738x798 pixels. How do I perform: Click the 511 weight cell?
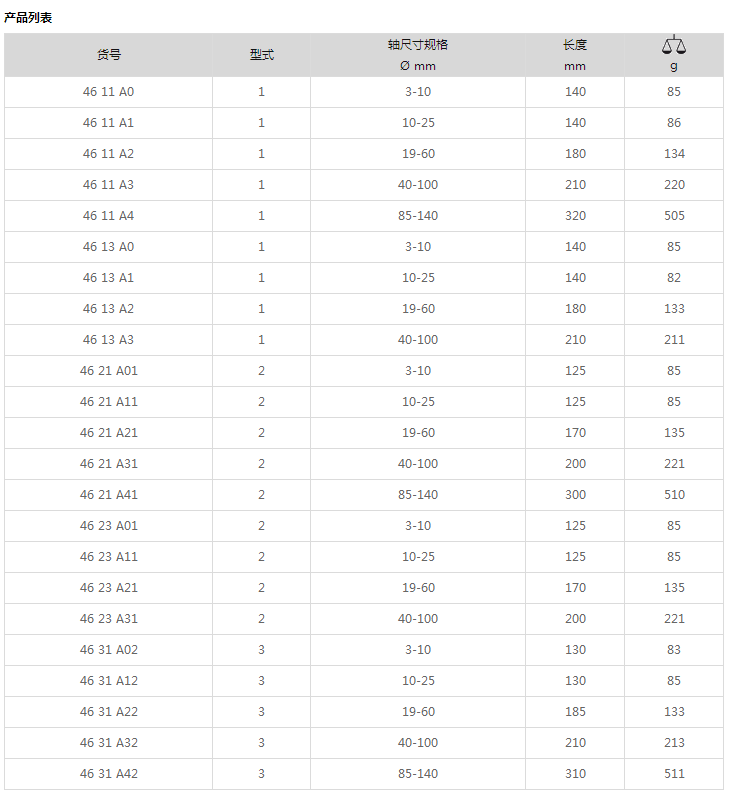674,774
